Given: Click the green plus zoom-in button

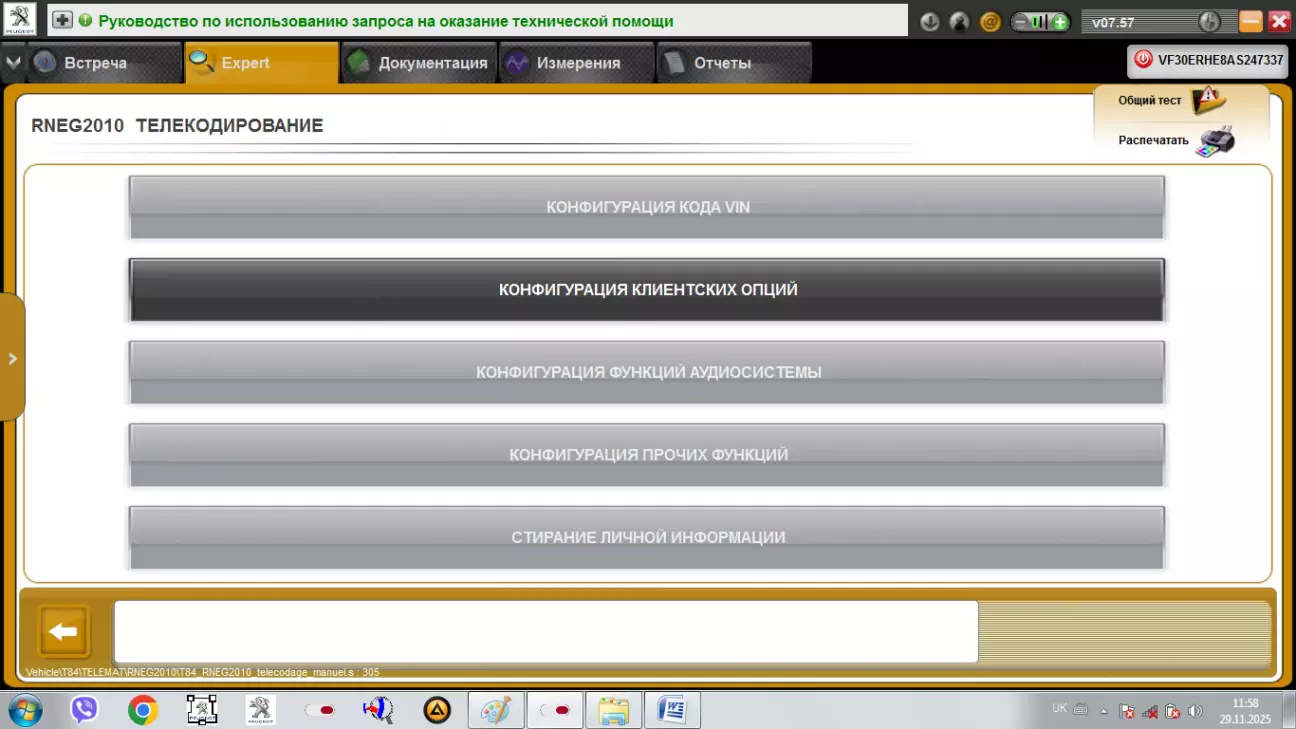Looking at the screenshot, I should tap(1060, 22).
